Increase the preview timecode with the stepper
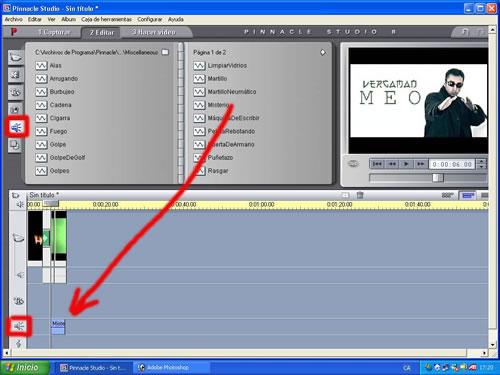500x375 pixels. (481, 161)
